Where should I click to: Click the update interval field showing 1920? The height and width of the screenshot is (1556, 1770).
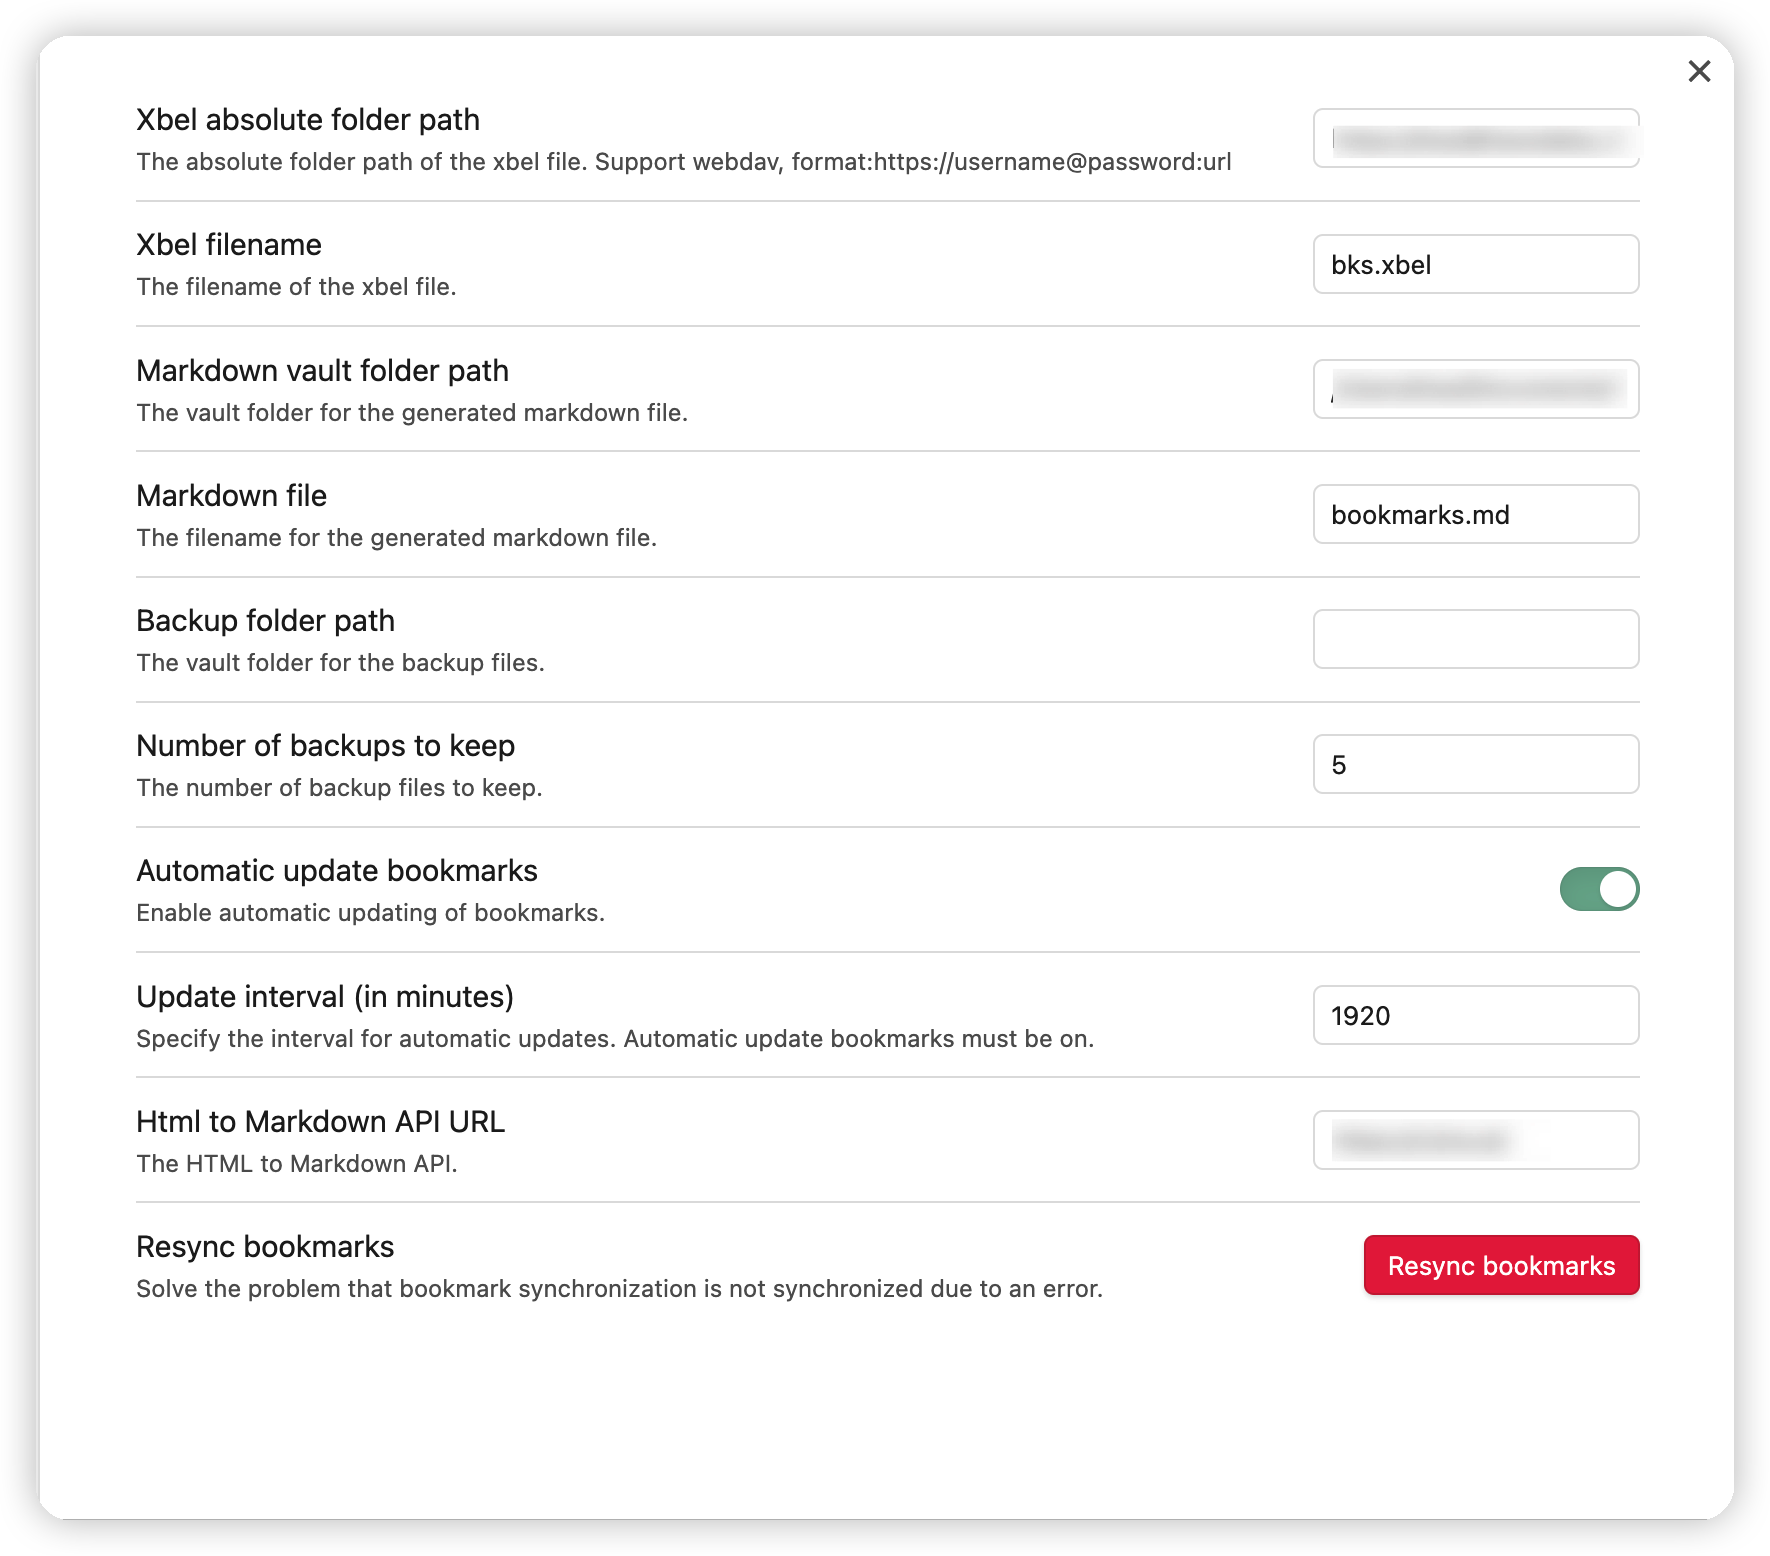(1476, 1016)
